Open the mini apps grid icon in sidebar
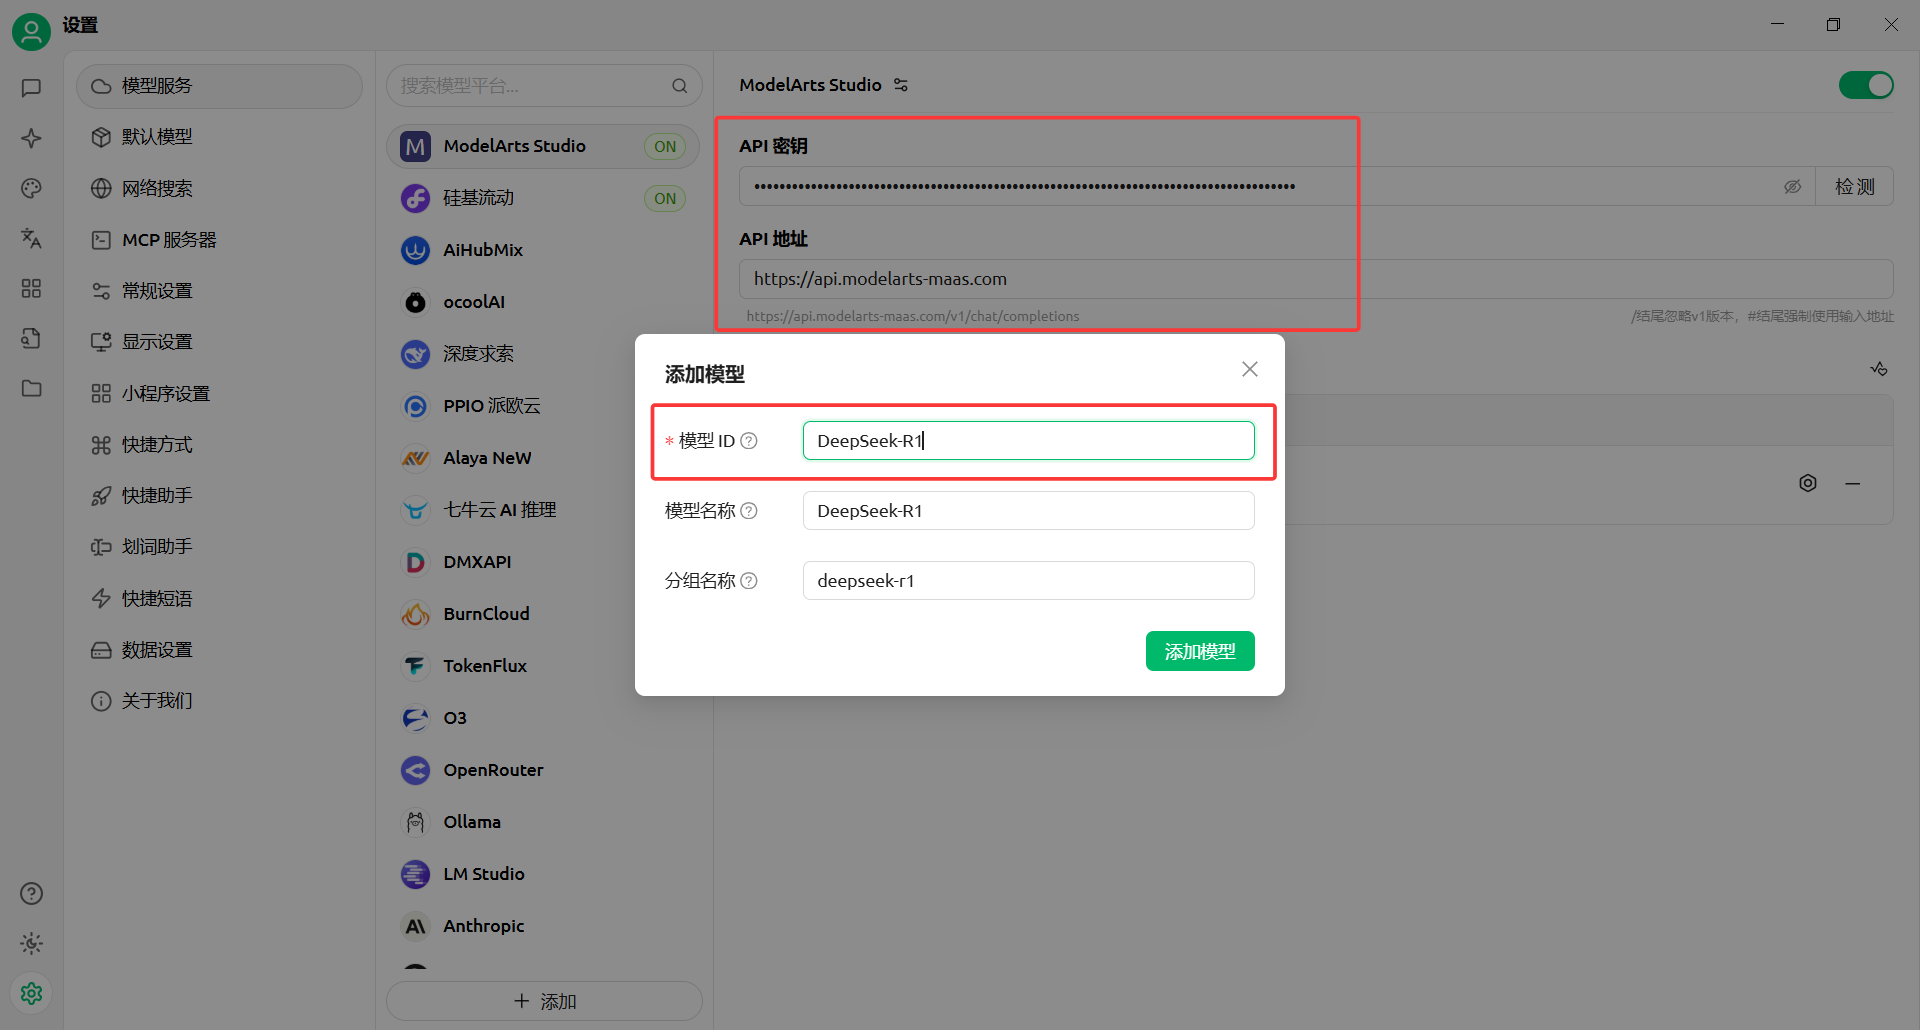This screenshot has height=1030, width=1920. coord(31,288)
